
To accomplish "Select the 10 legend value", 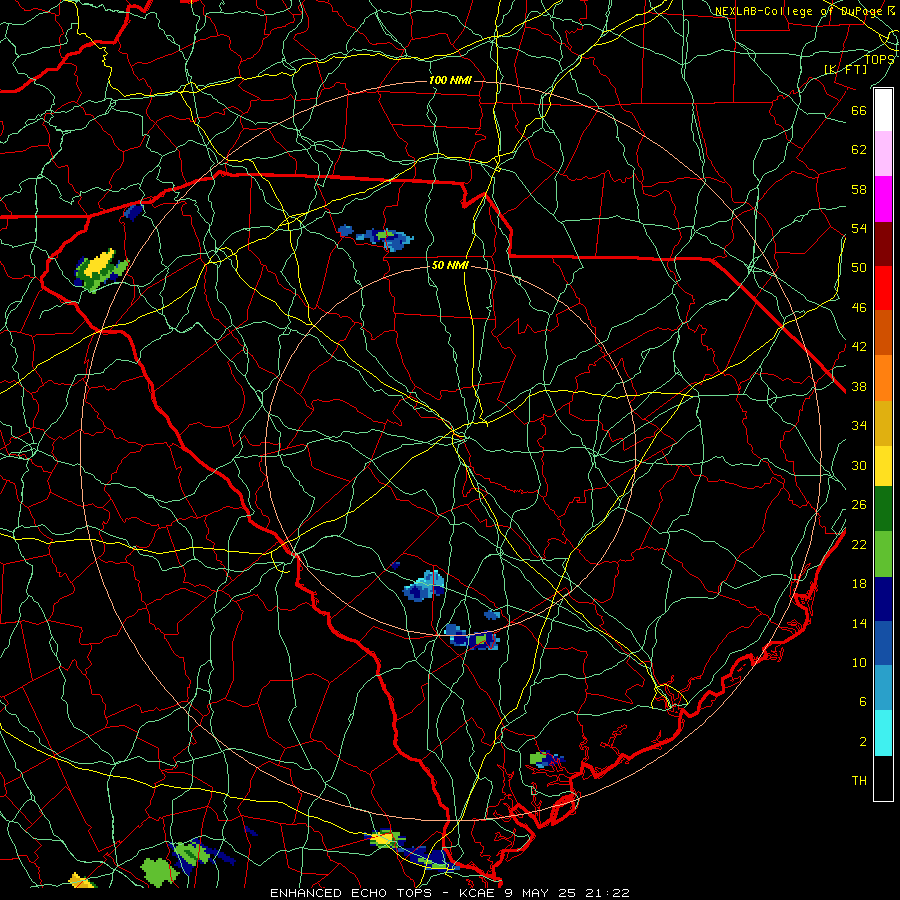I will pos(859,663).
